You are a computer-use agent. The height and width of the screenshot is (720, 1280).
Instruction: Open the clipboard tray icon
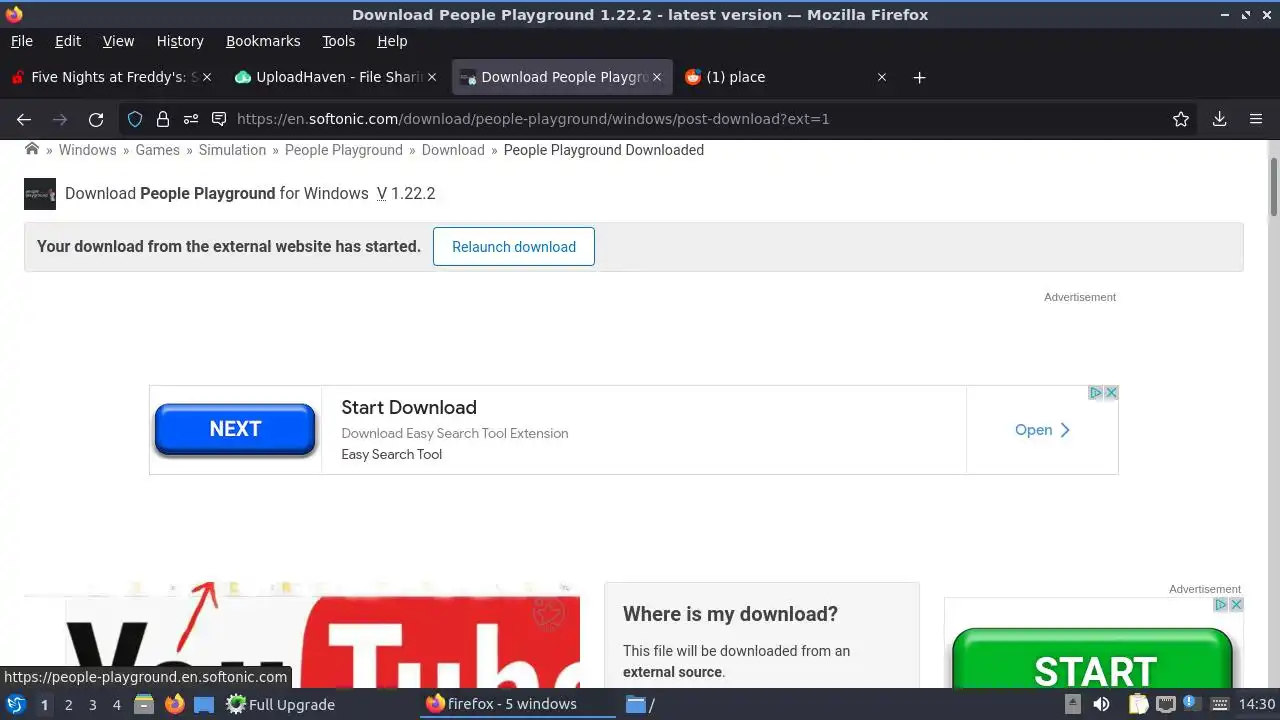click(x=1138, y=704)
